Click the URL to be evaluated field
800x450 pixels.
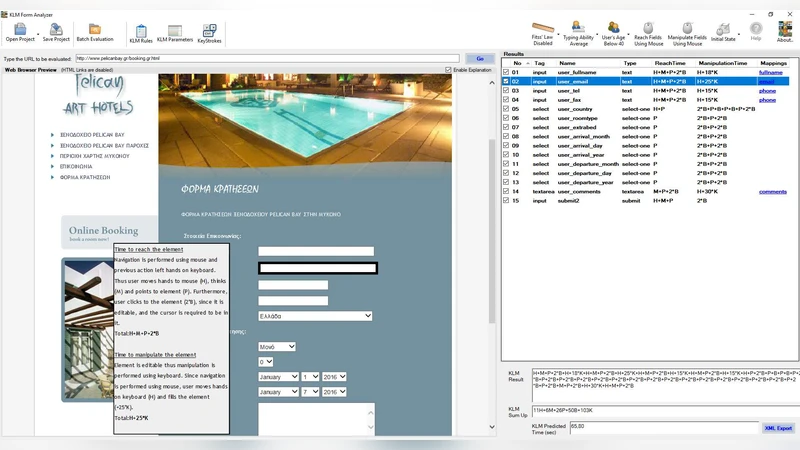[267, 58]
